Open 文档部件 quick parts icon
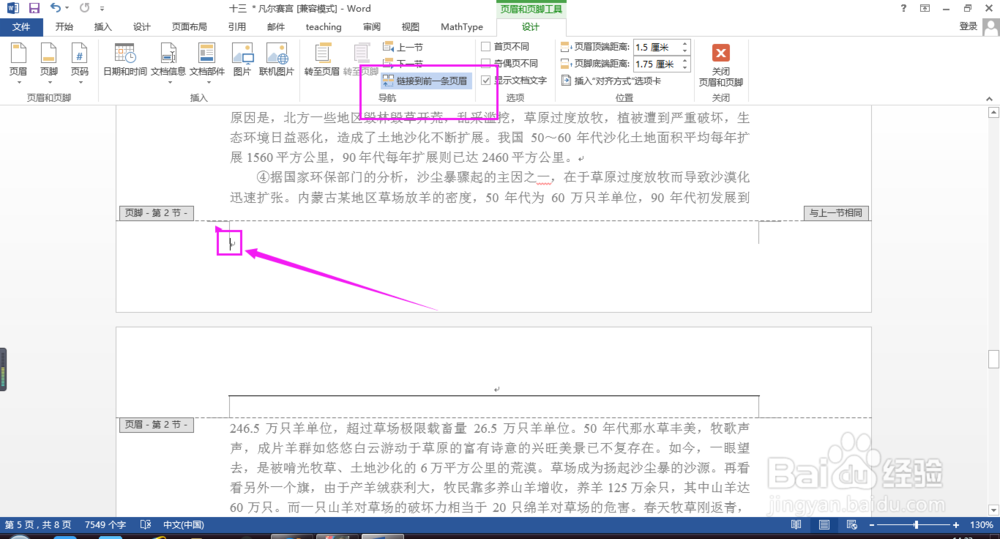The width and height of the screenshot is (1000, 539). [207, 54]
